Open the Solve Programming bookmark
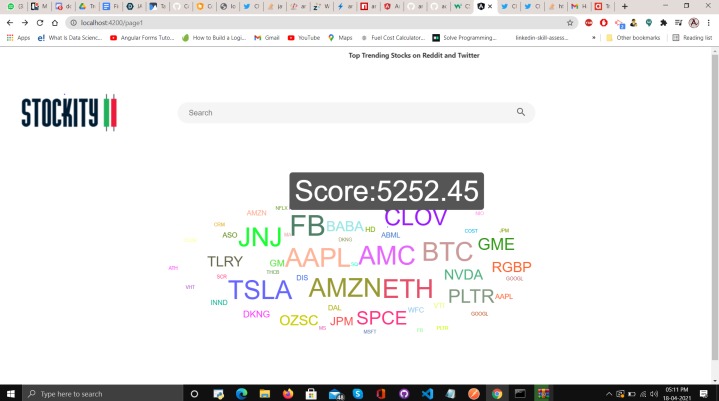Screen dimensions: 719x401 tap(465, 38)
